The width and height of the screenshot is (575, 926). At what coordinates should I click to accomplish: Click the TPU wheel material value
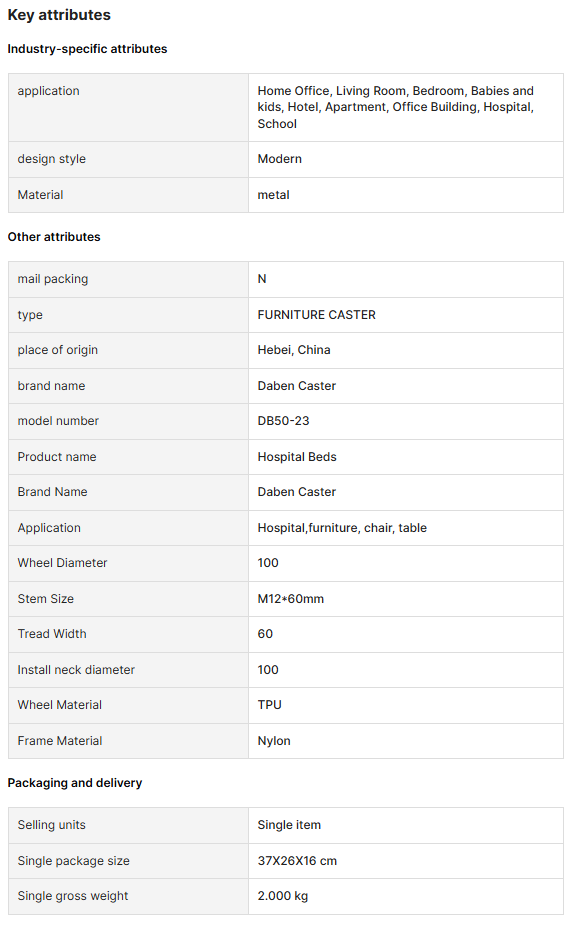click(269, 705)
